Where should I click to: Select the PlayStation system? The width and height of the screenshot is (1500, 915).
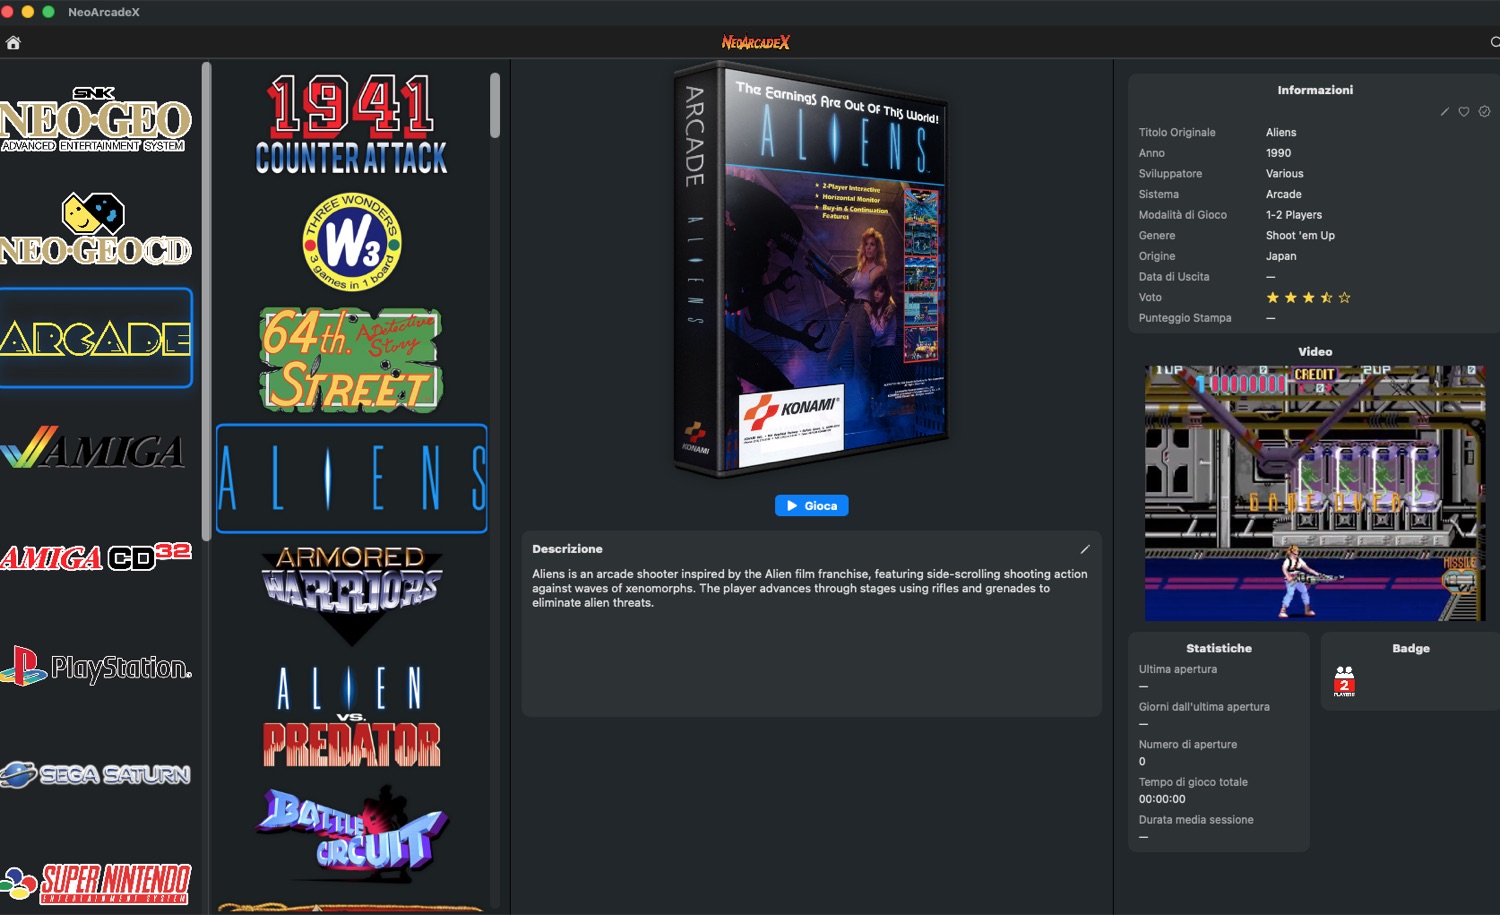(x=96, y=666)
